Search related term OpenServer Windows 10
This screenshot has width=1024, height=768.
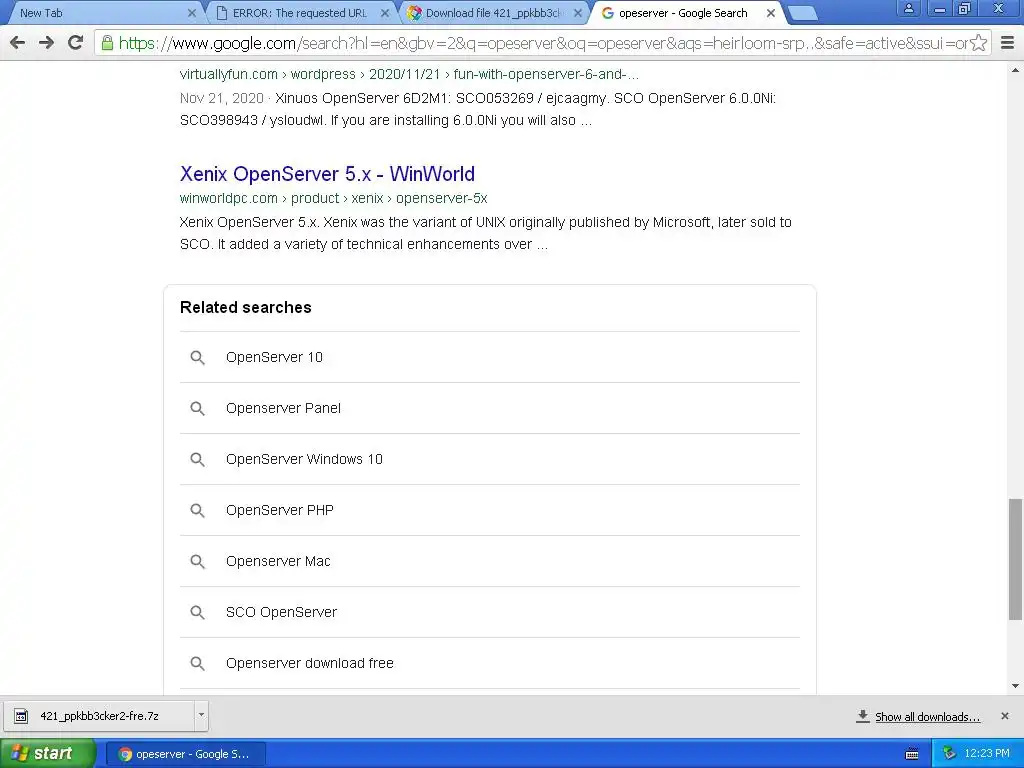304,459
